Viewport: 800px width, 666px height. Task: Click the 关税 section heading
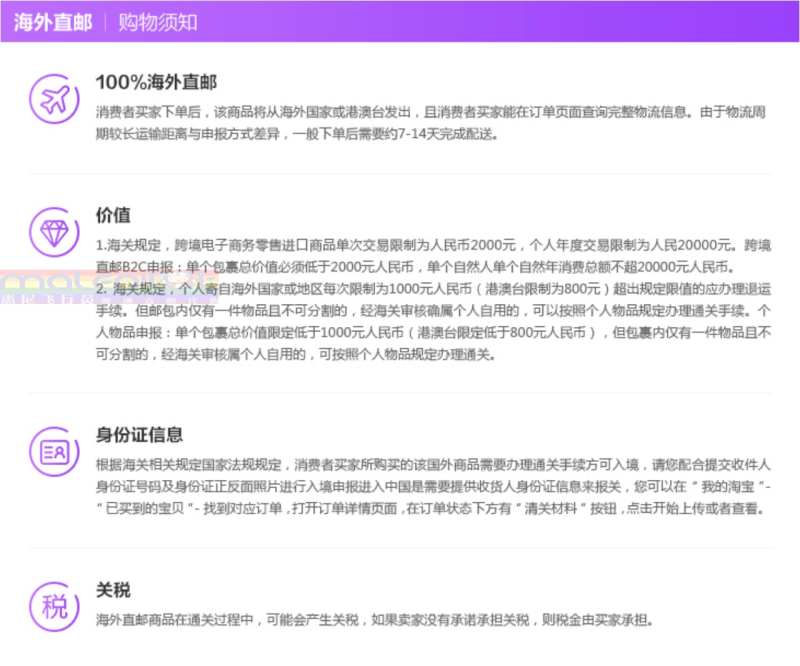click(113, 590)
